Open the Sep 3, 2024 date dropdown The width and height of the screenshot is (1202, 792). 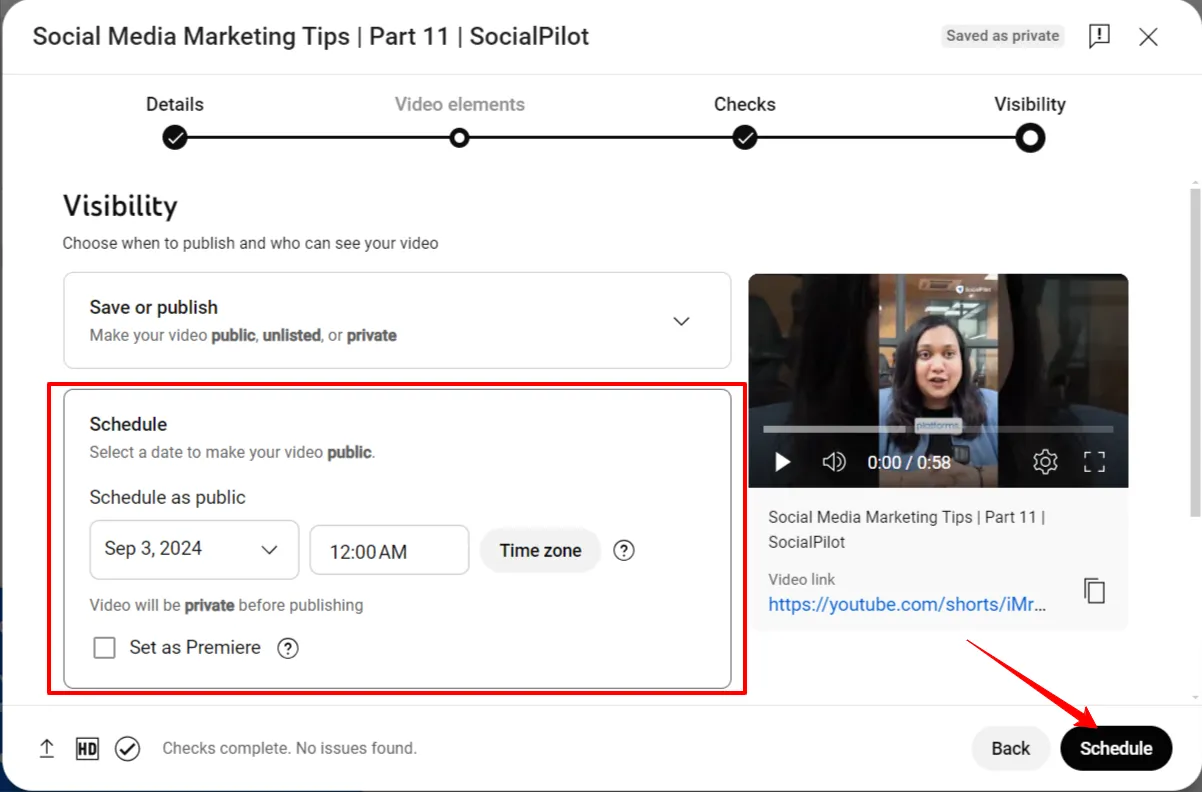[x=194, y=549]
